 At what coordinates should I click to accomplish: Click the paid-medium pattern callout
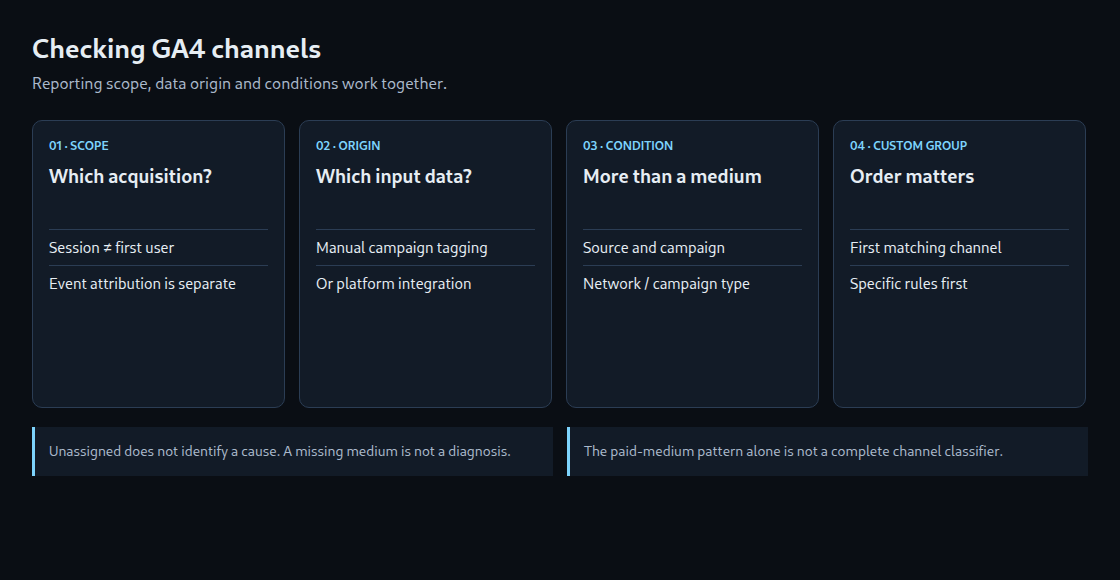827,451
